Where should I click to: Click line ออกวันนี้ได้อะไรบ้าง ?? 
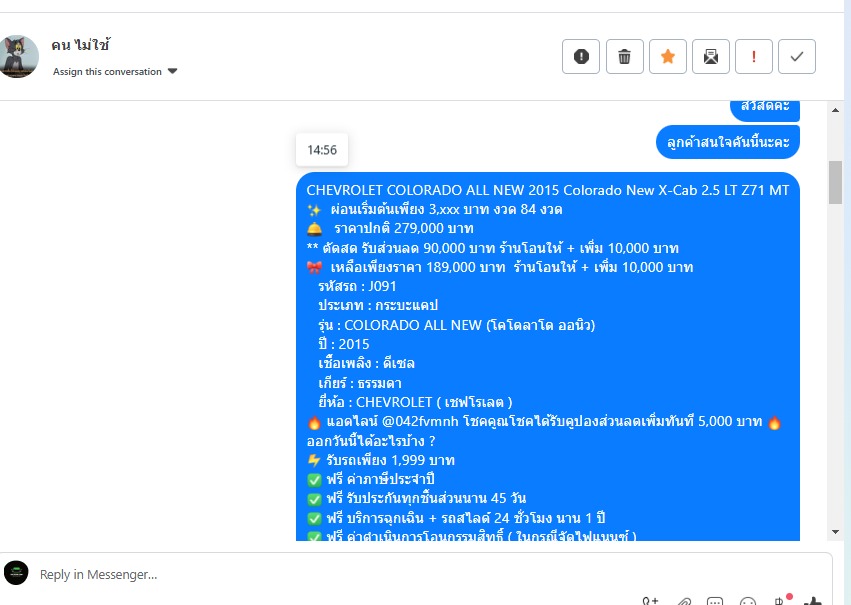click(371, 441)
